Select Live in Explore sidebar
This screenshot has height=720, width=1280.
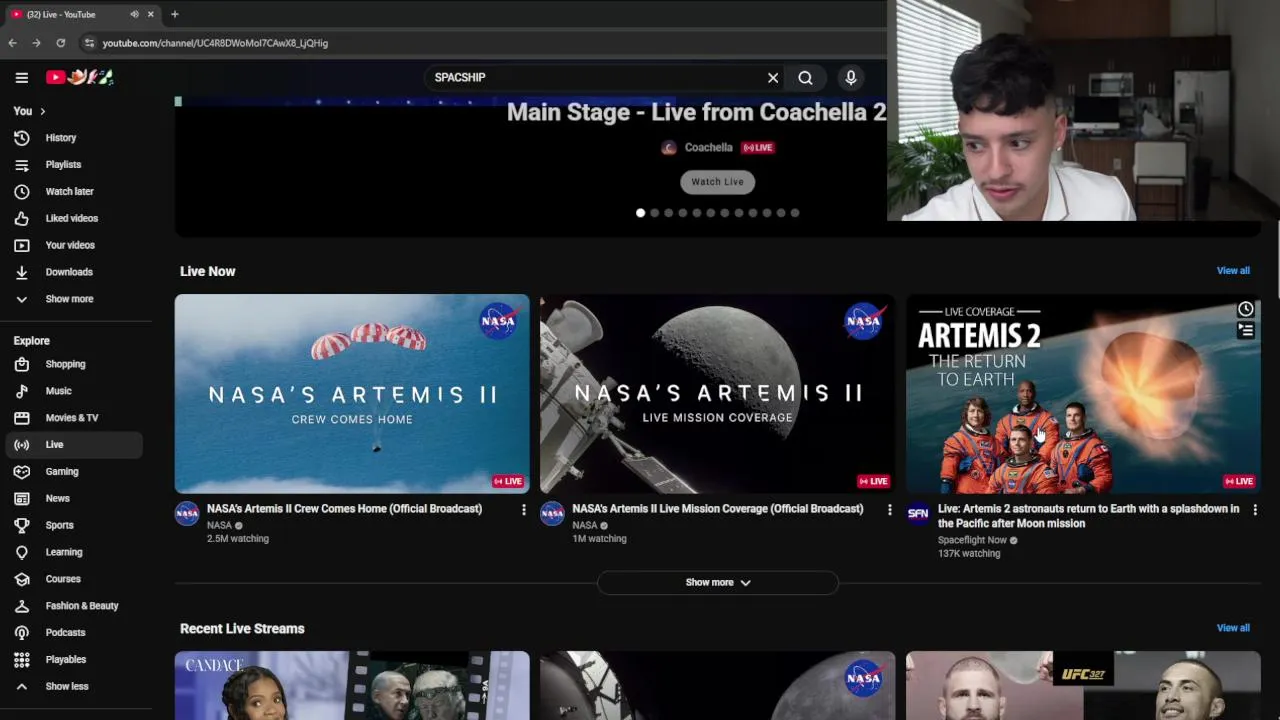pyautogui.click(x=73, y=445)
